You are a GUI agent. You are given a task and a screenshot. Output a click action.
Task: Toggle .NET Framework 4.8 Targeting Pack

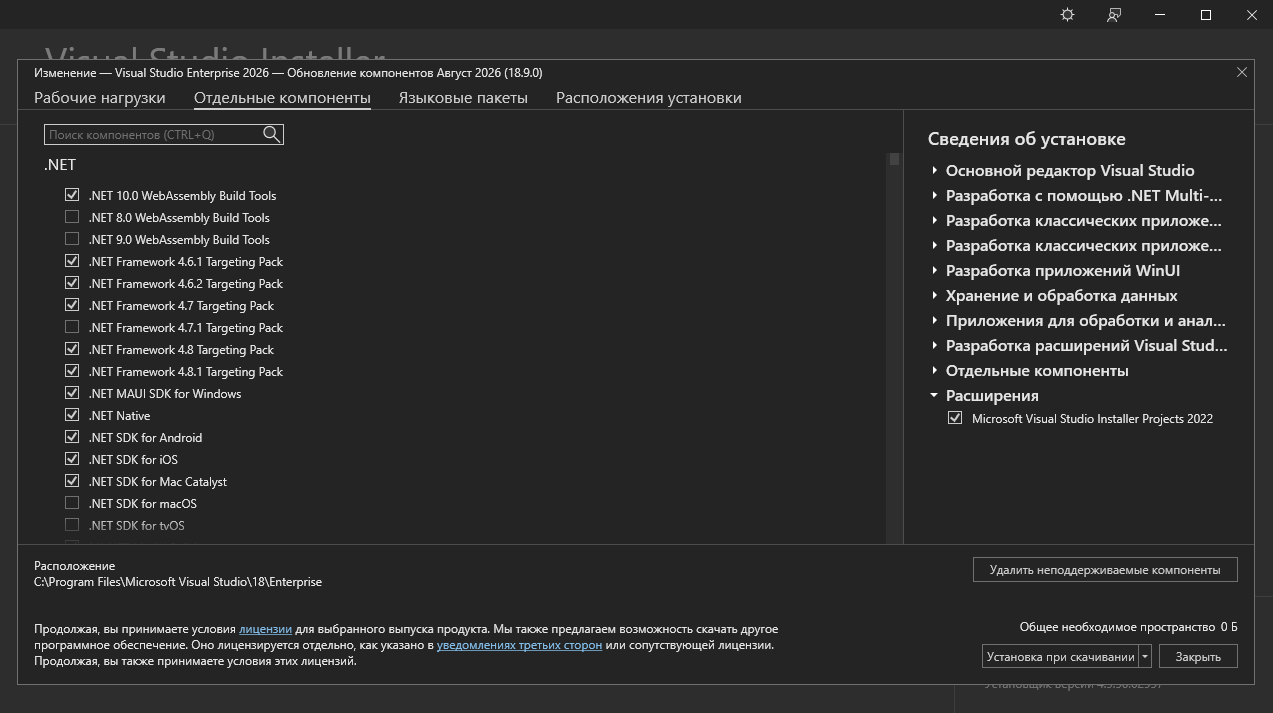pos(72,349)
